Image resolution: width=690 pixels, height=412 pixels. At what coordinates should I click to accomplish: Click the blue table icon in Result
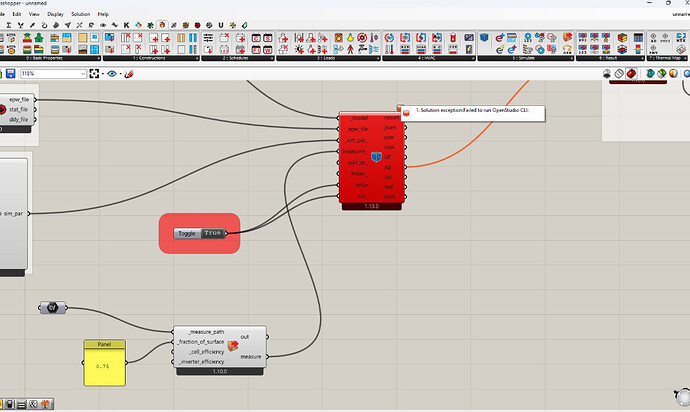click(x=638, y=38)
